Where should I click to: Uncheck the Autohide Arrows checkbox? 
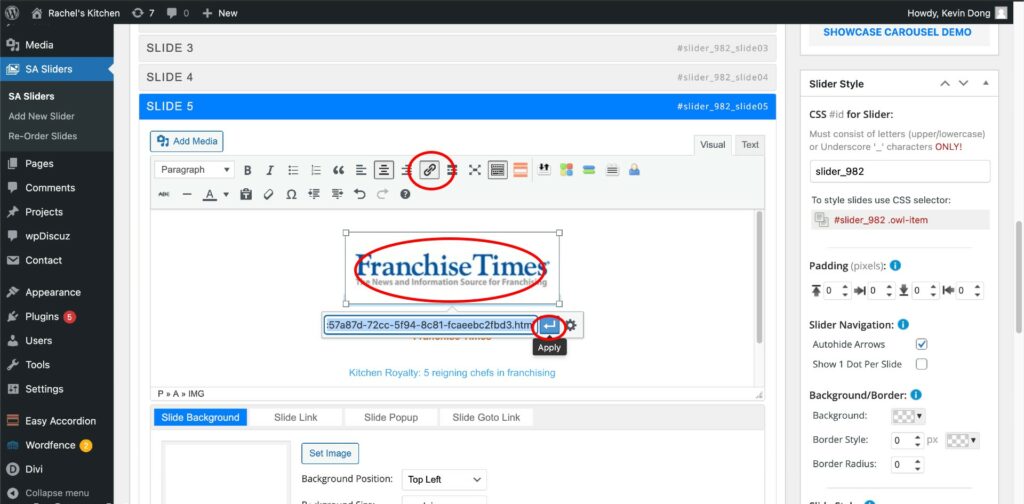922,344
